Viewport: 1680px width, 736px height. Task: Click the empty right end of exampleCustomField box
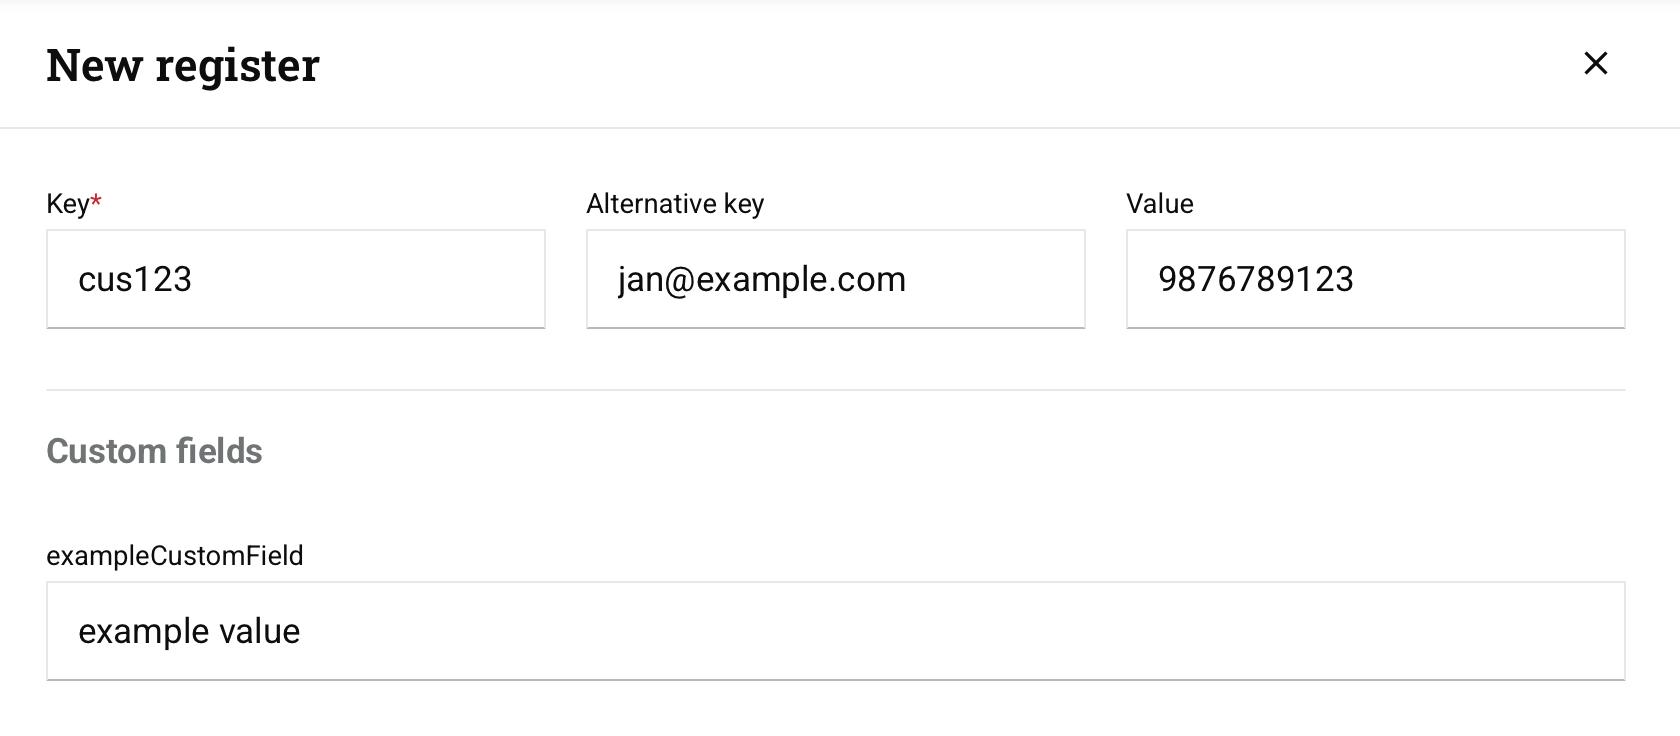[x=1500, y=631]
